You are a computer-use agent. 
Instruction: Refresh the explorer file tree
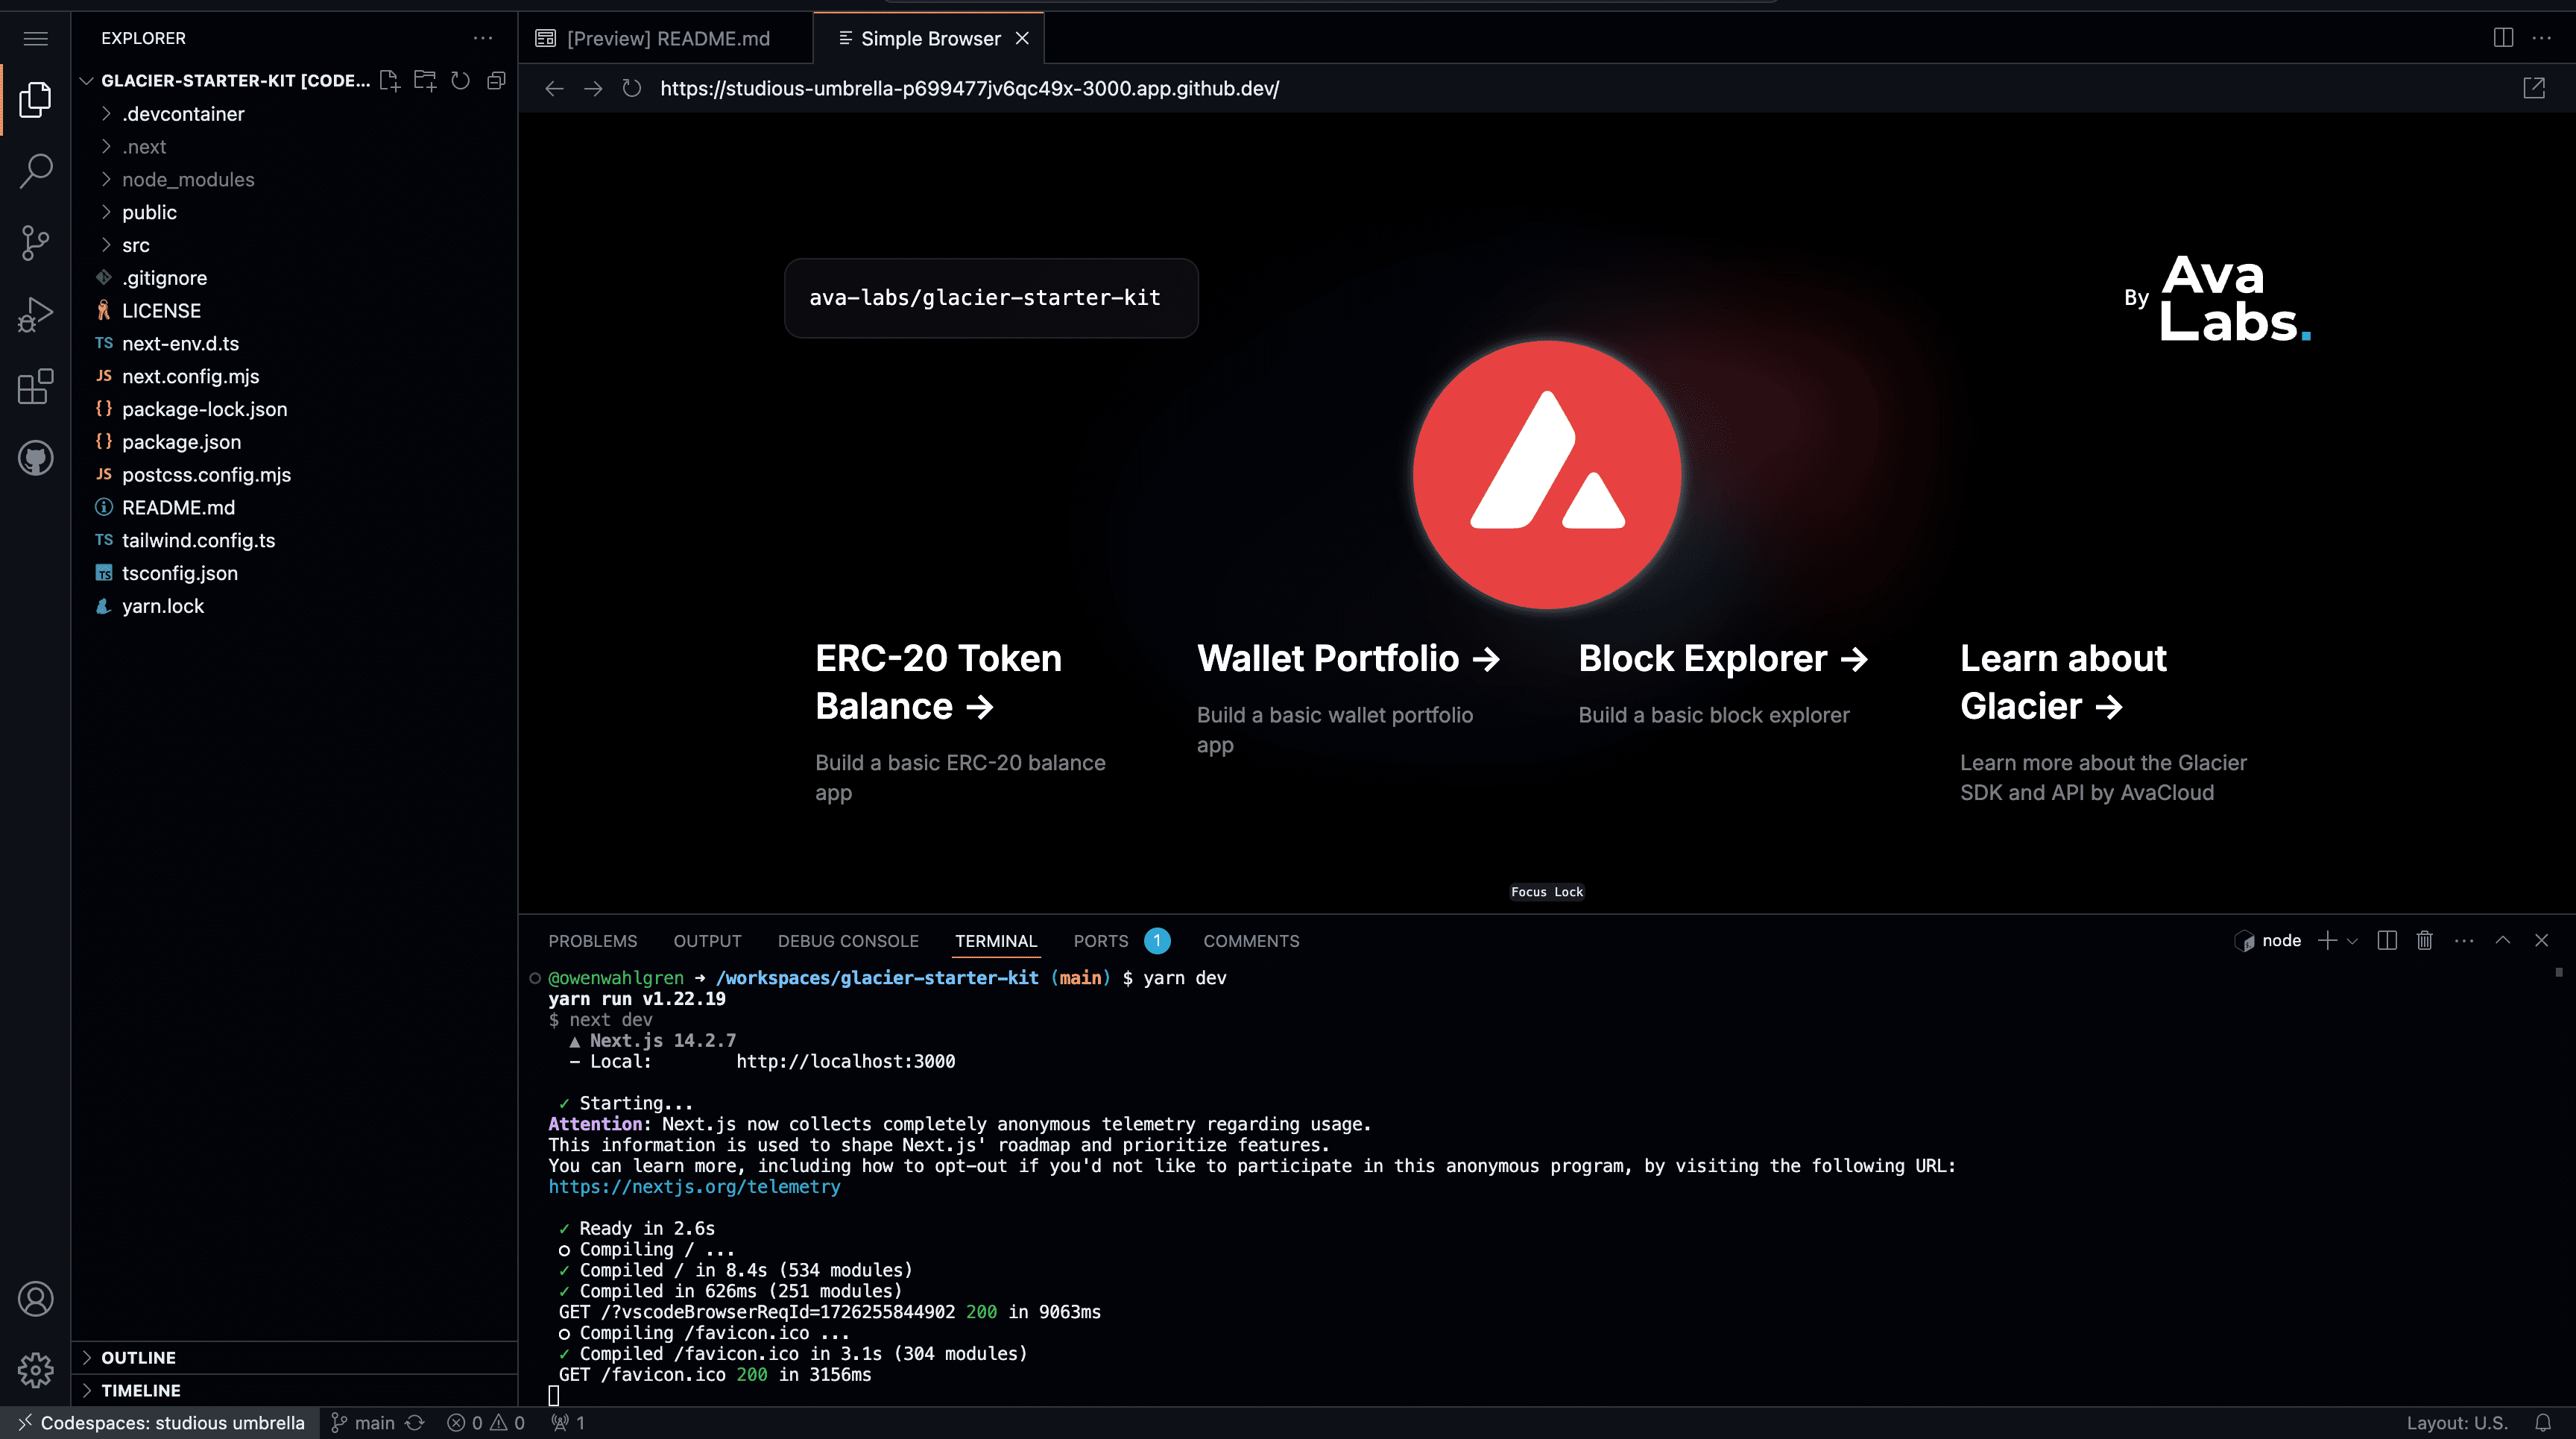460,80
